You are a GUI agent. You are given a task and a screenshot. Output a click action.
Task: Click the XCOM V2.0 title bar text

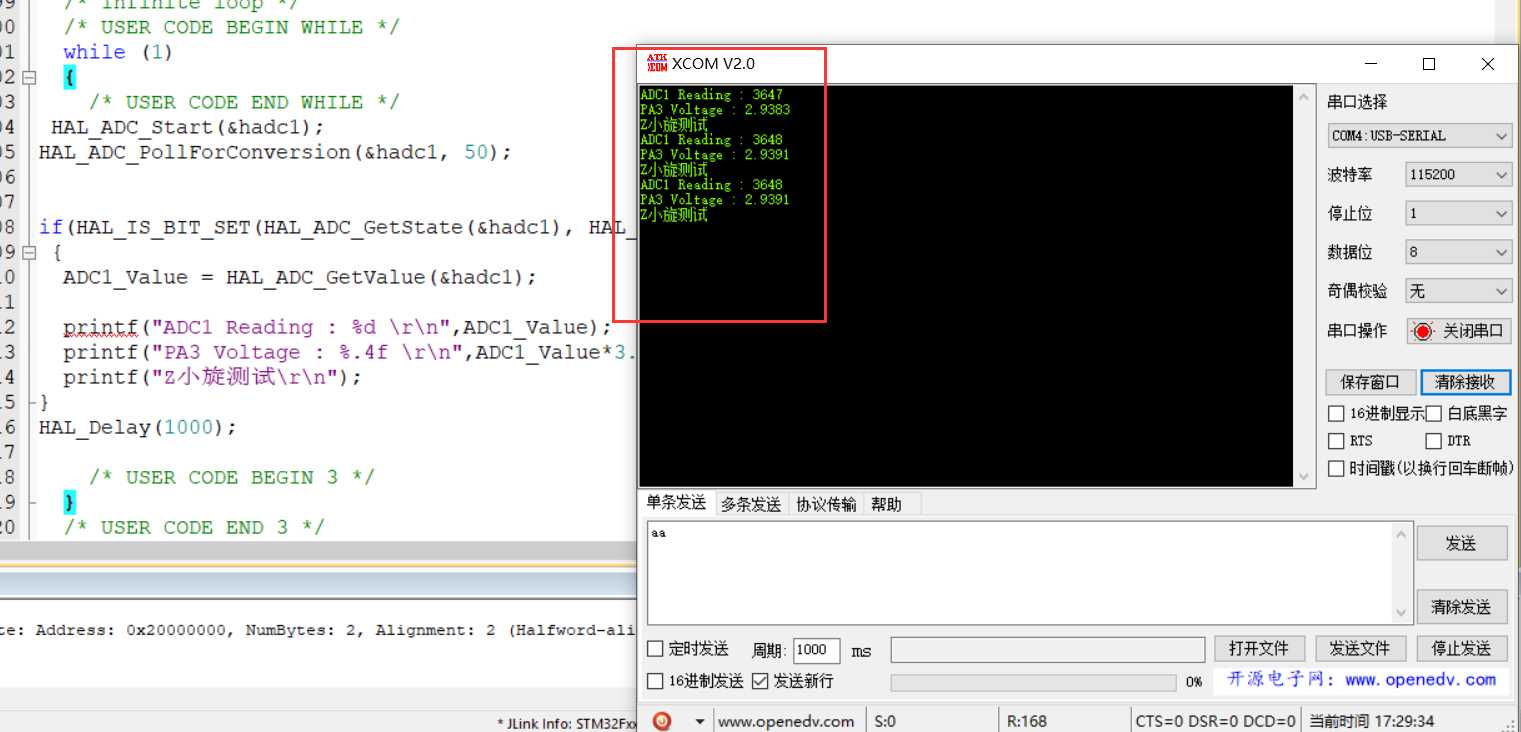coord(713,64)
